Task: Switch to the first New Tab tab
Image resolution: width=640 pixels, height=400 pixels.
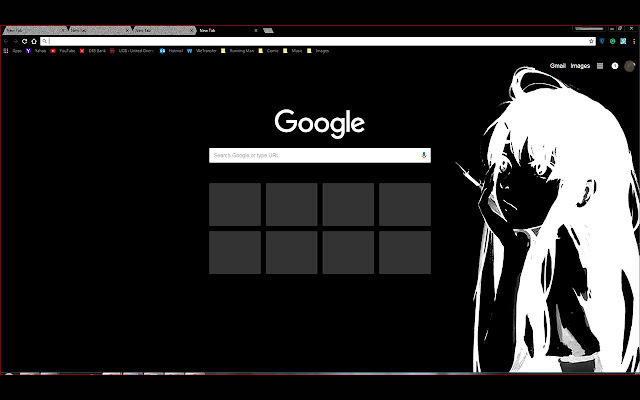Action: [33, 30]
